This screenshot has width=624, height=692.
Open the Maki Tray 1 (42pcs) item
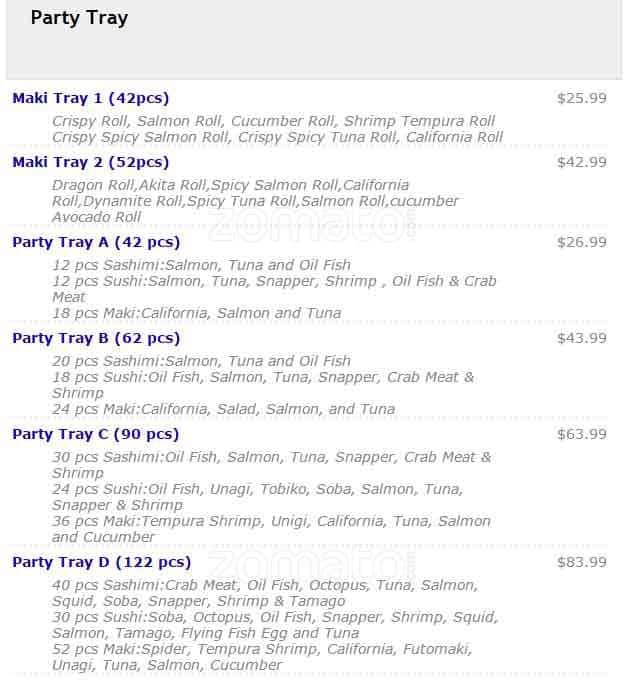[90, 98]
